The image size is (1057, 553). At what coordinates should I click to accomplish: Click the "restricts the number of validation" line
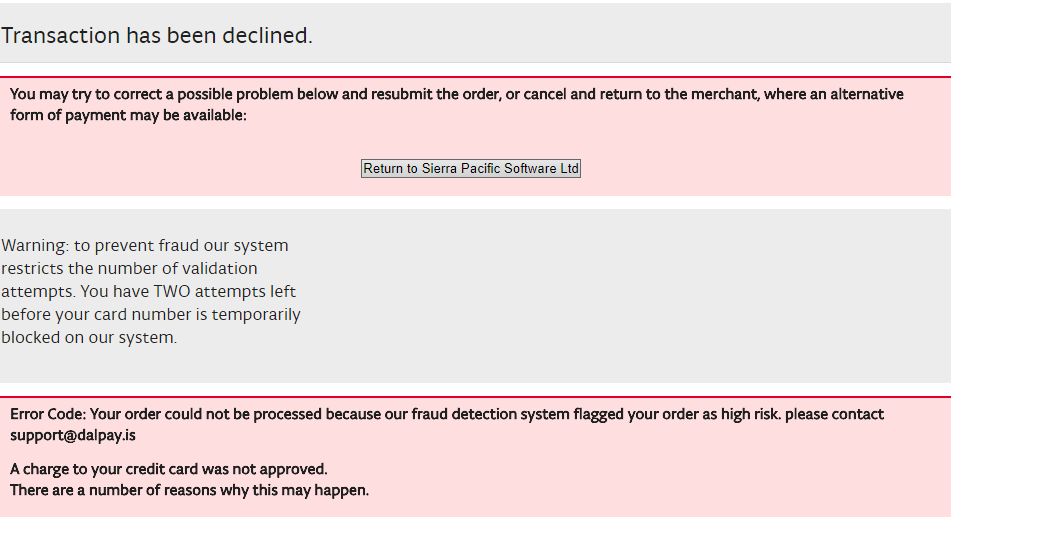129,269
